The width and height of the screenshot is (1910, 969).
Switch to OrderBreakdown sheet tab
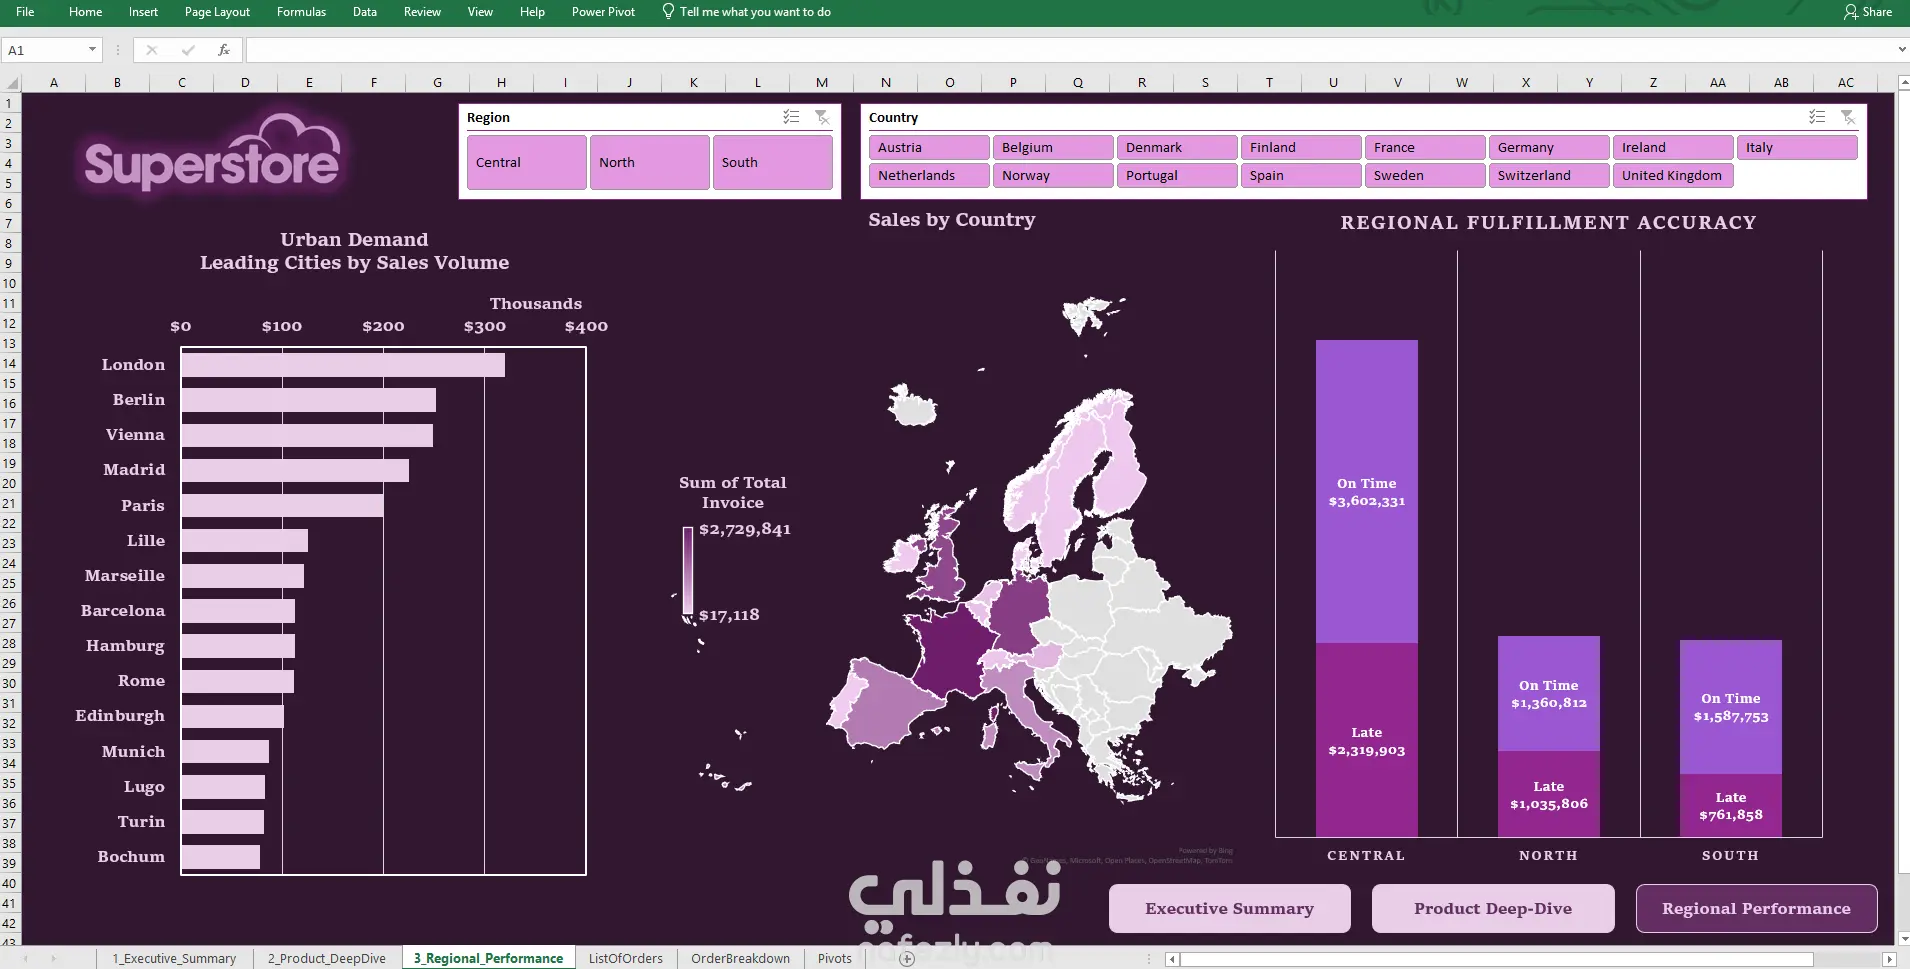point(740,958)
